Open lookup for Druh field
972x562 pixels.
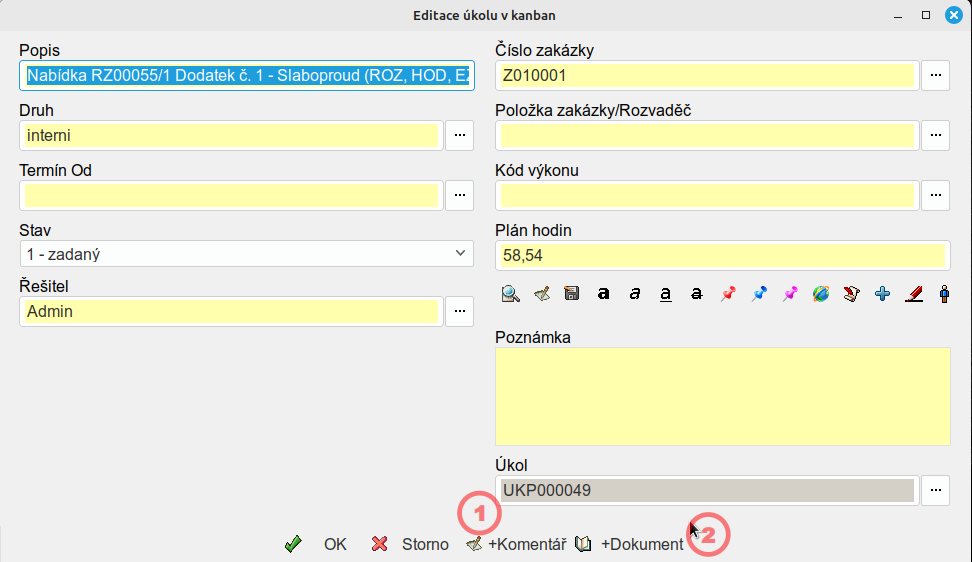(459, 135)
